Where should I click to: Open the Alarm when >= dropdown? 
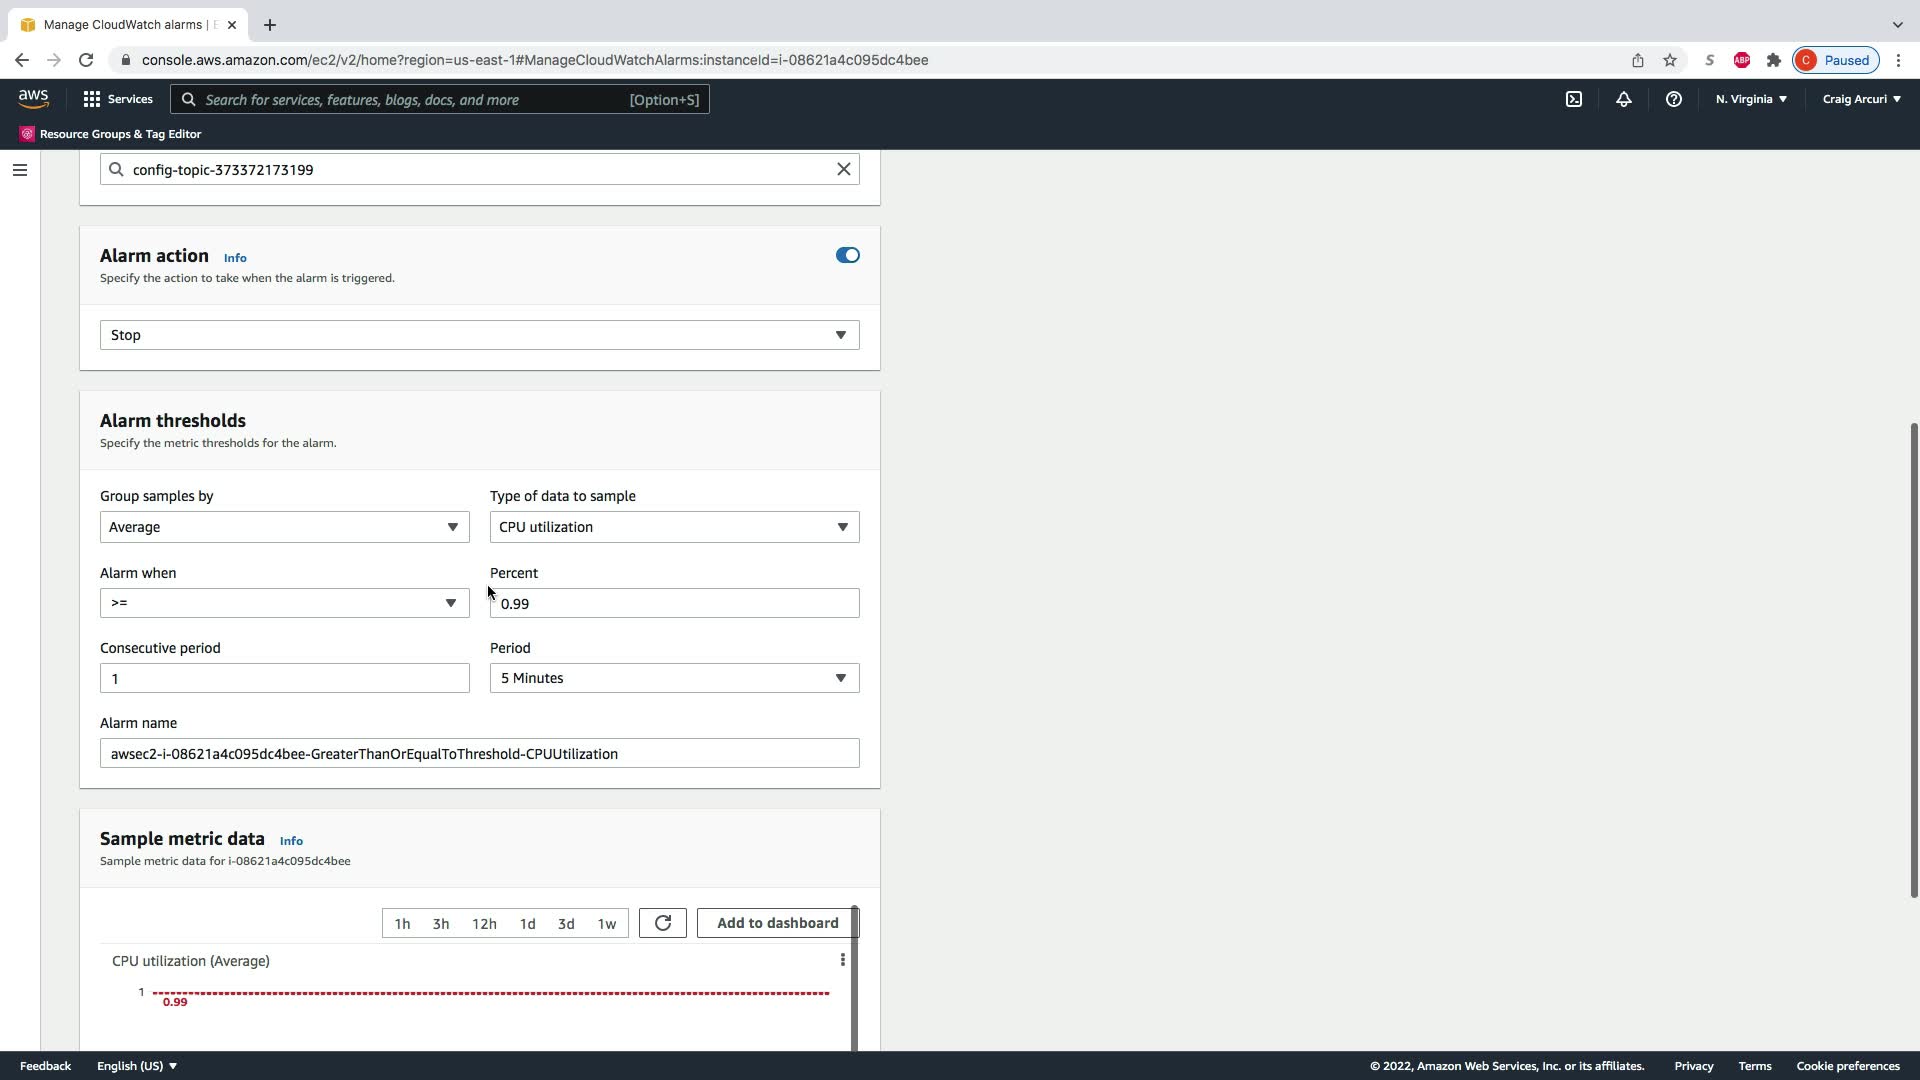tap(284, 603)
